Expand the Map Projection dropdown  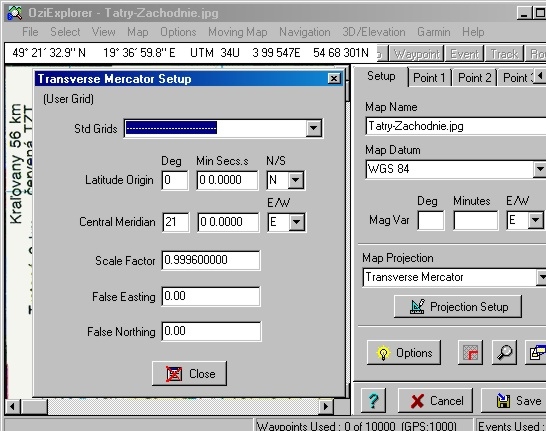click(541, 277)
